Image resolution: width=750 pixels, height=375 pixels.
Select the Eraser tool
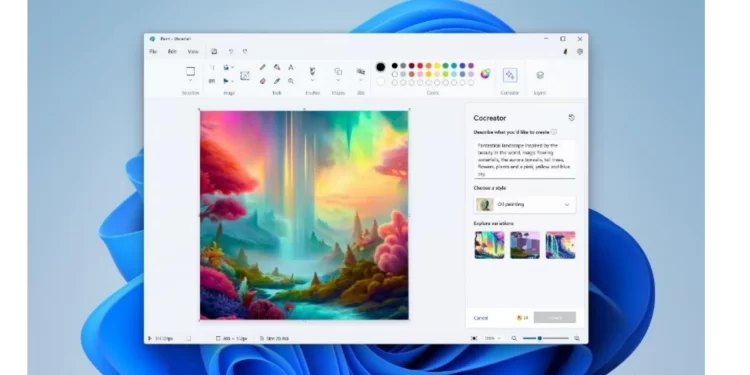pos(263,81)
